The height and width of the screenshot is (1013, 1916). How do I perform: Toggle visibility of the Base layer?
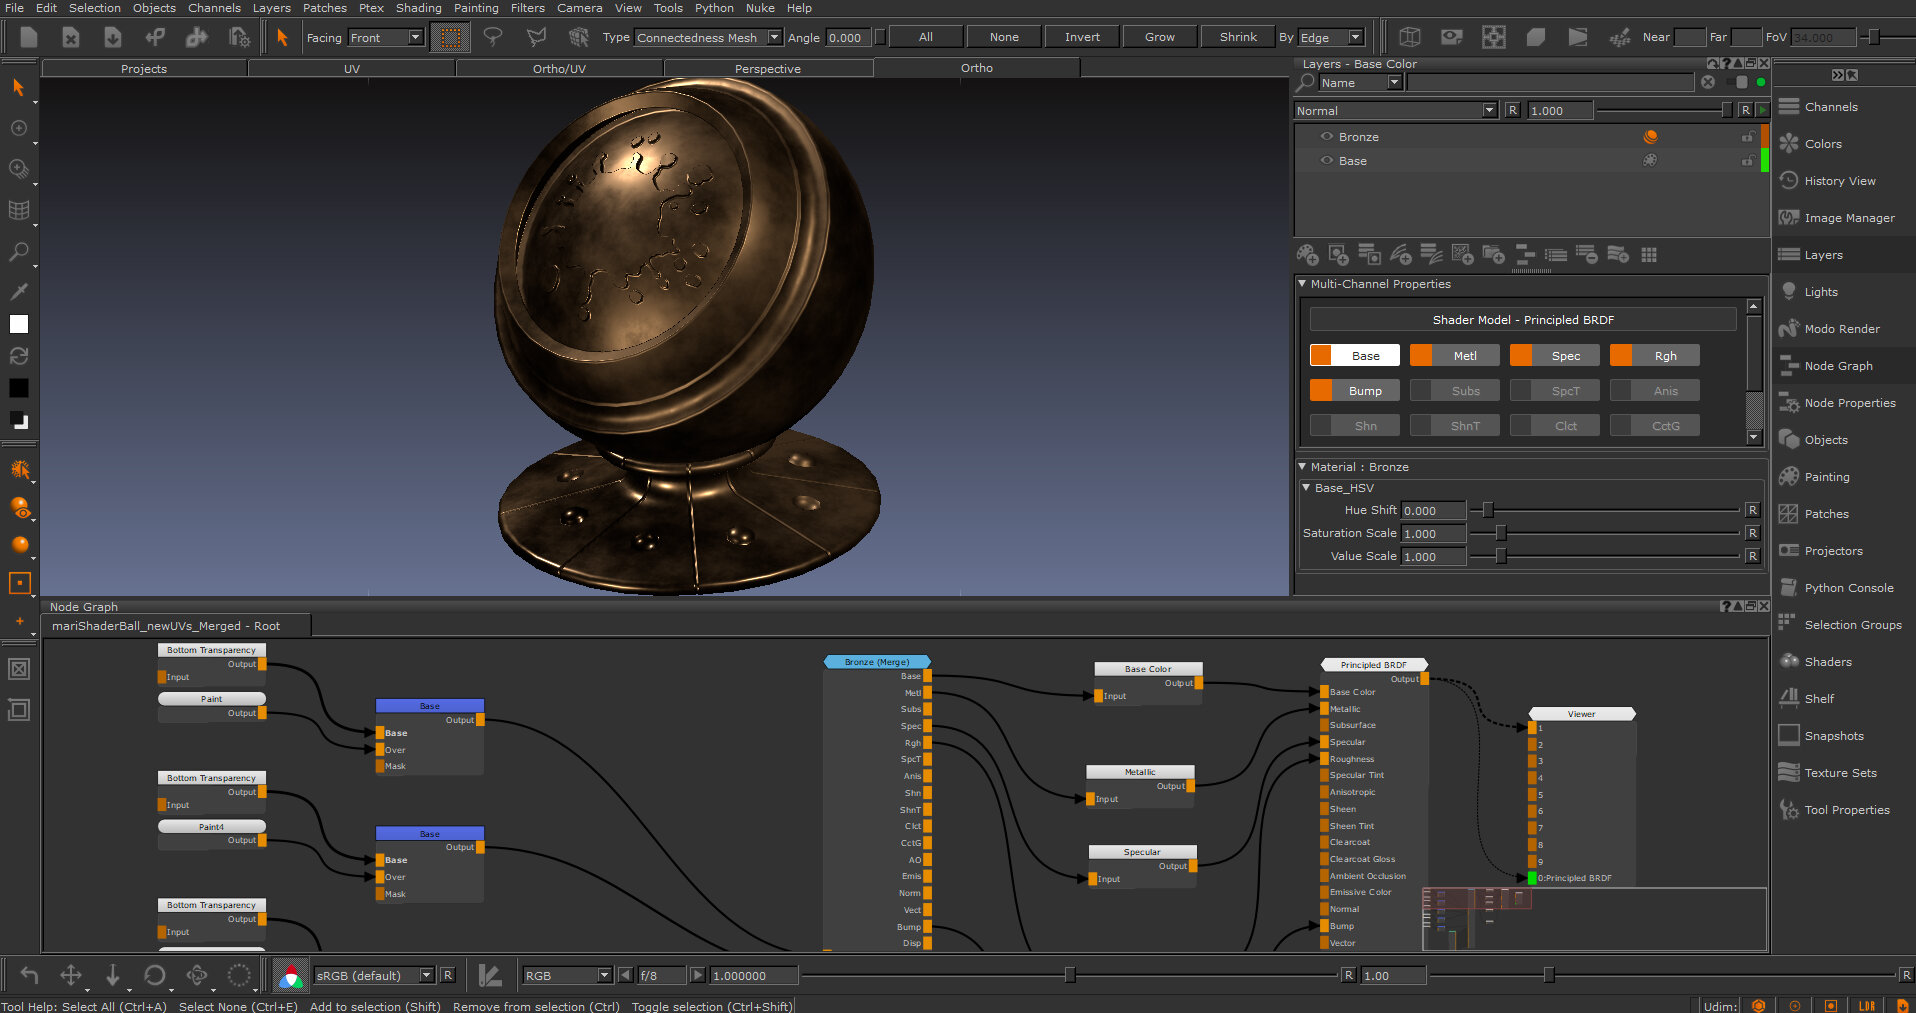(x=1327, y=161)
